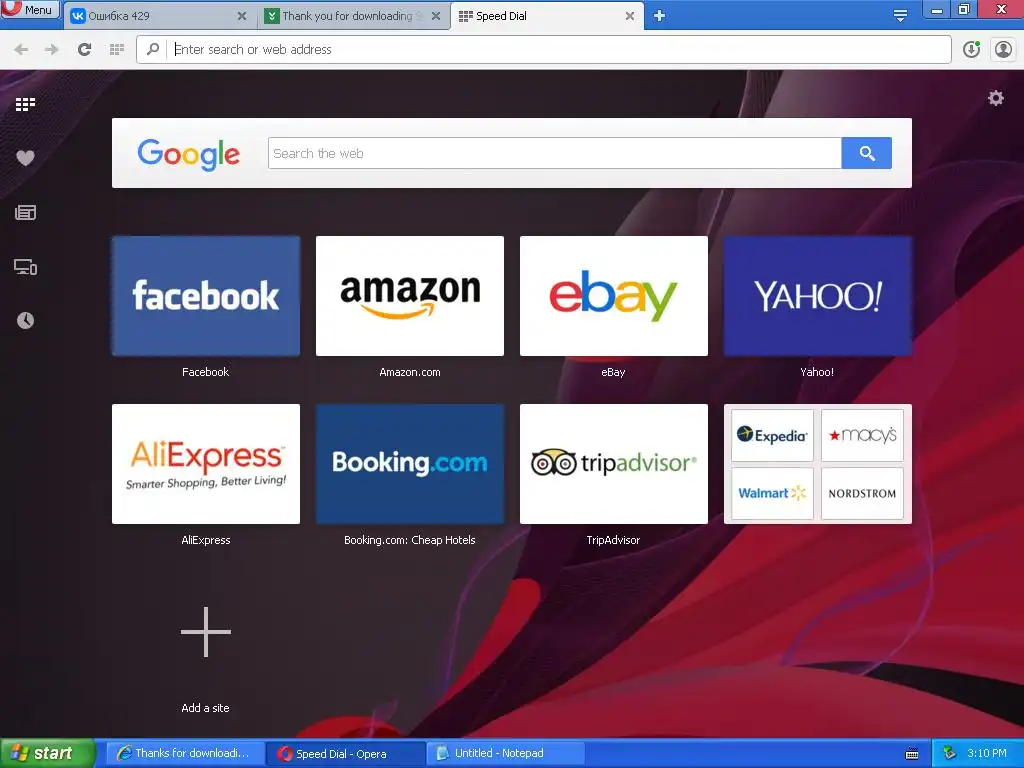1024x768 pixels.
Task: Click the Amazon.com label
Action: [x=409, y=372]
